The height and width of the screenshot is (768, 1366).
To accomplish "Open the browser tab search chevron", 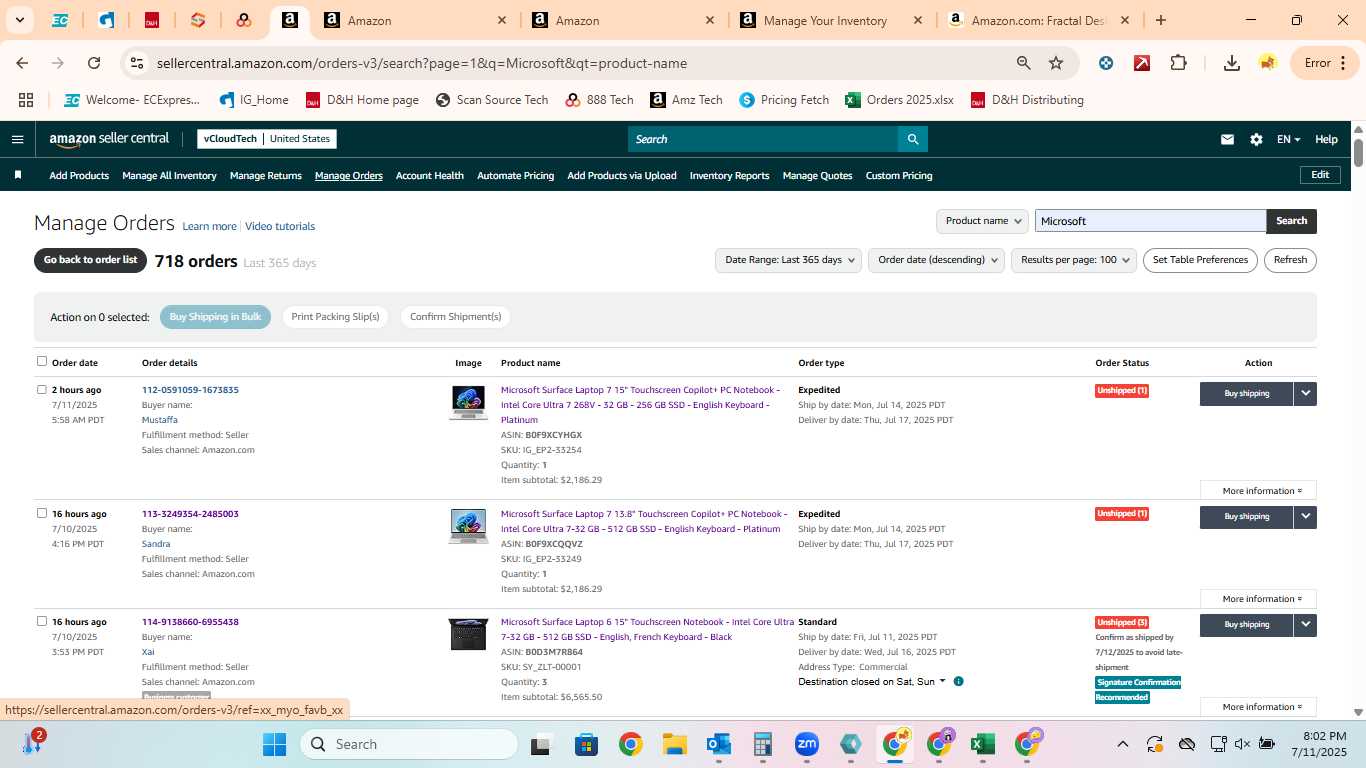I will [19, 20].
